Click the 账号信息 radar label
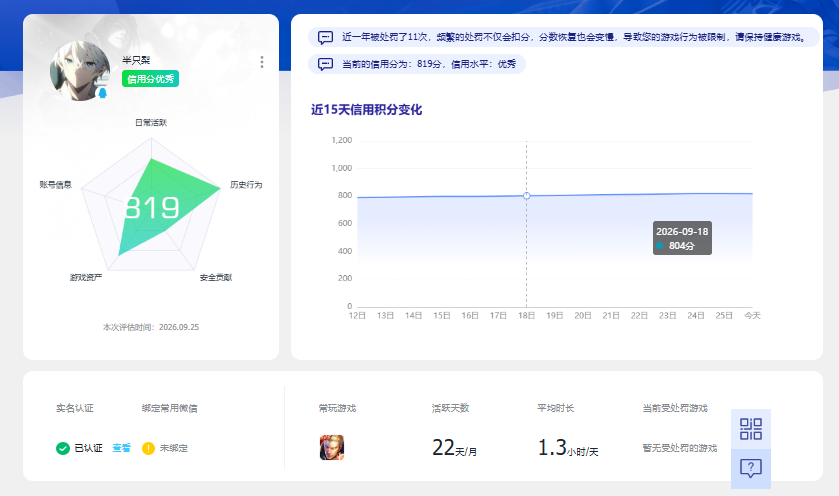Viewport: 839px width, 496px height. click(x=56, y=185)
